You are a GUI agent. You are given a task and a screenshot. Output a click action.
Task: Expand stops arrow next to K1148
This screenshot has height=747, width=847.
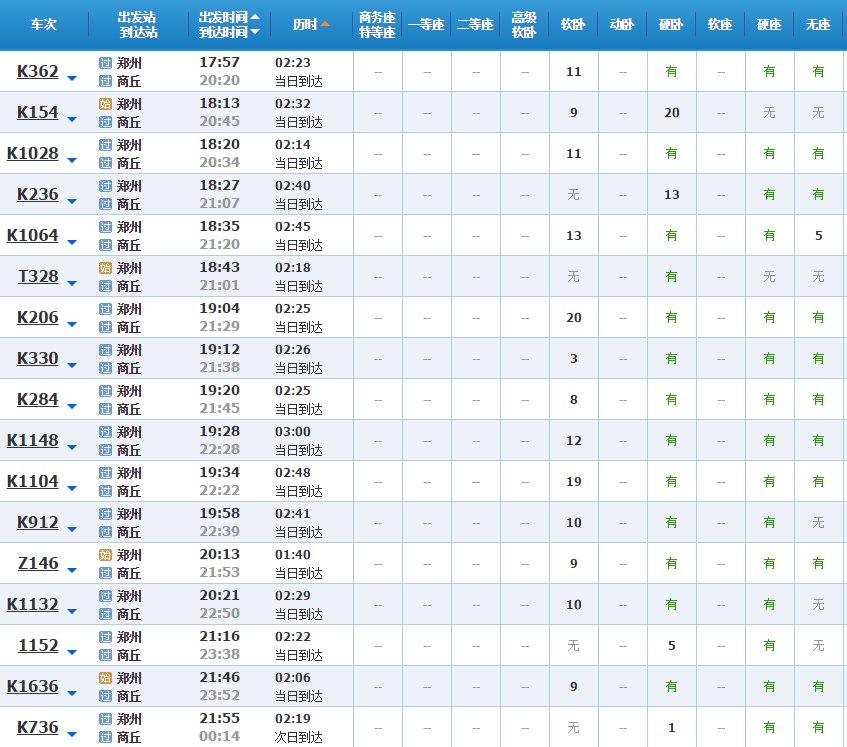click(72, 448)
